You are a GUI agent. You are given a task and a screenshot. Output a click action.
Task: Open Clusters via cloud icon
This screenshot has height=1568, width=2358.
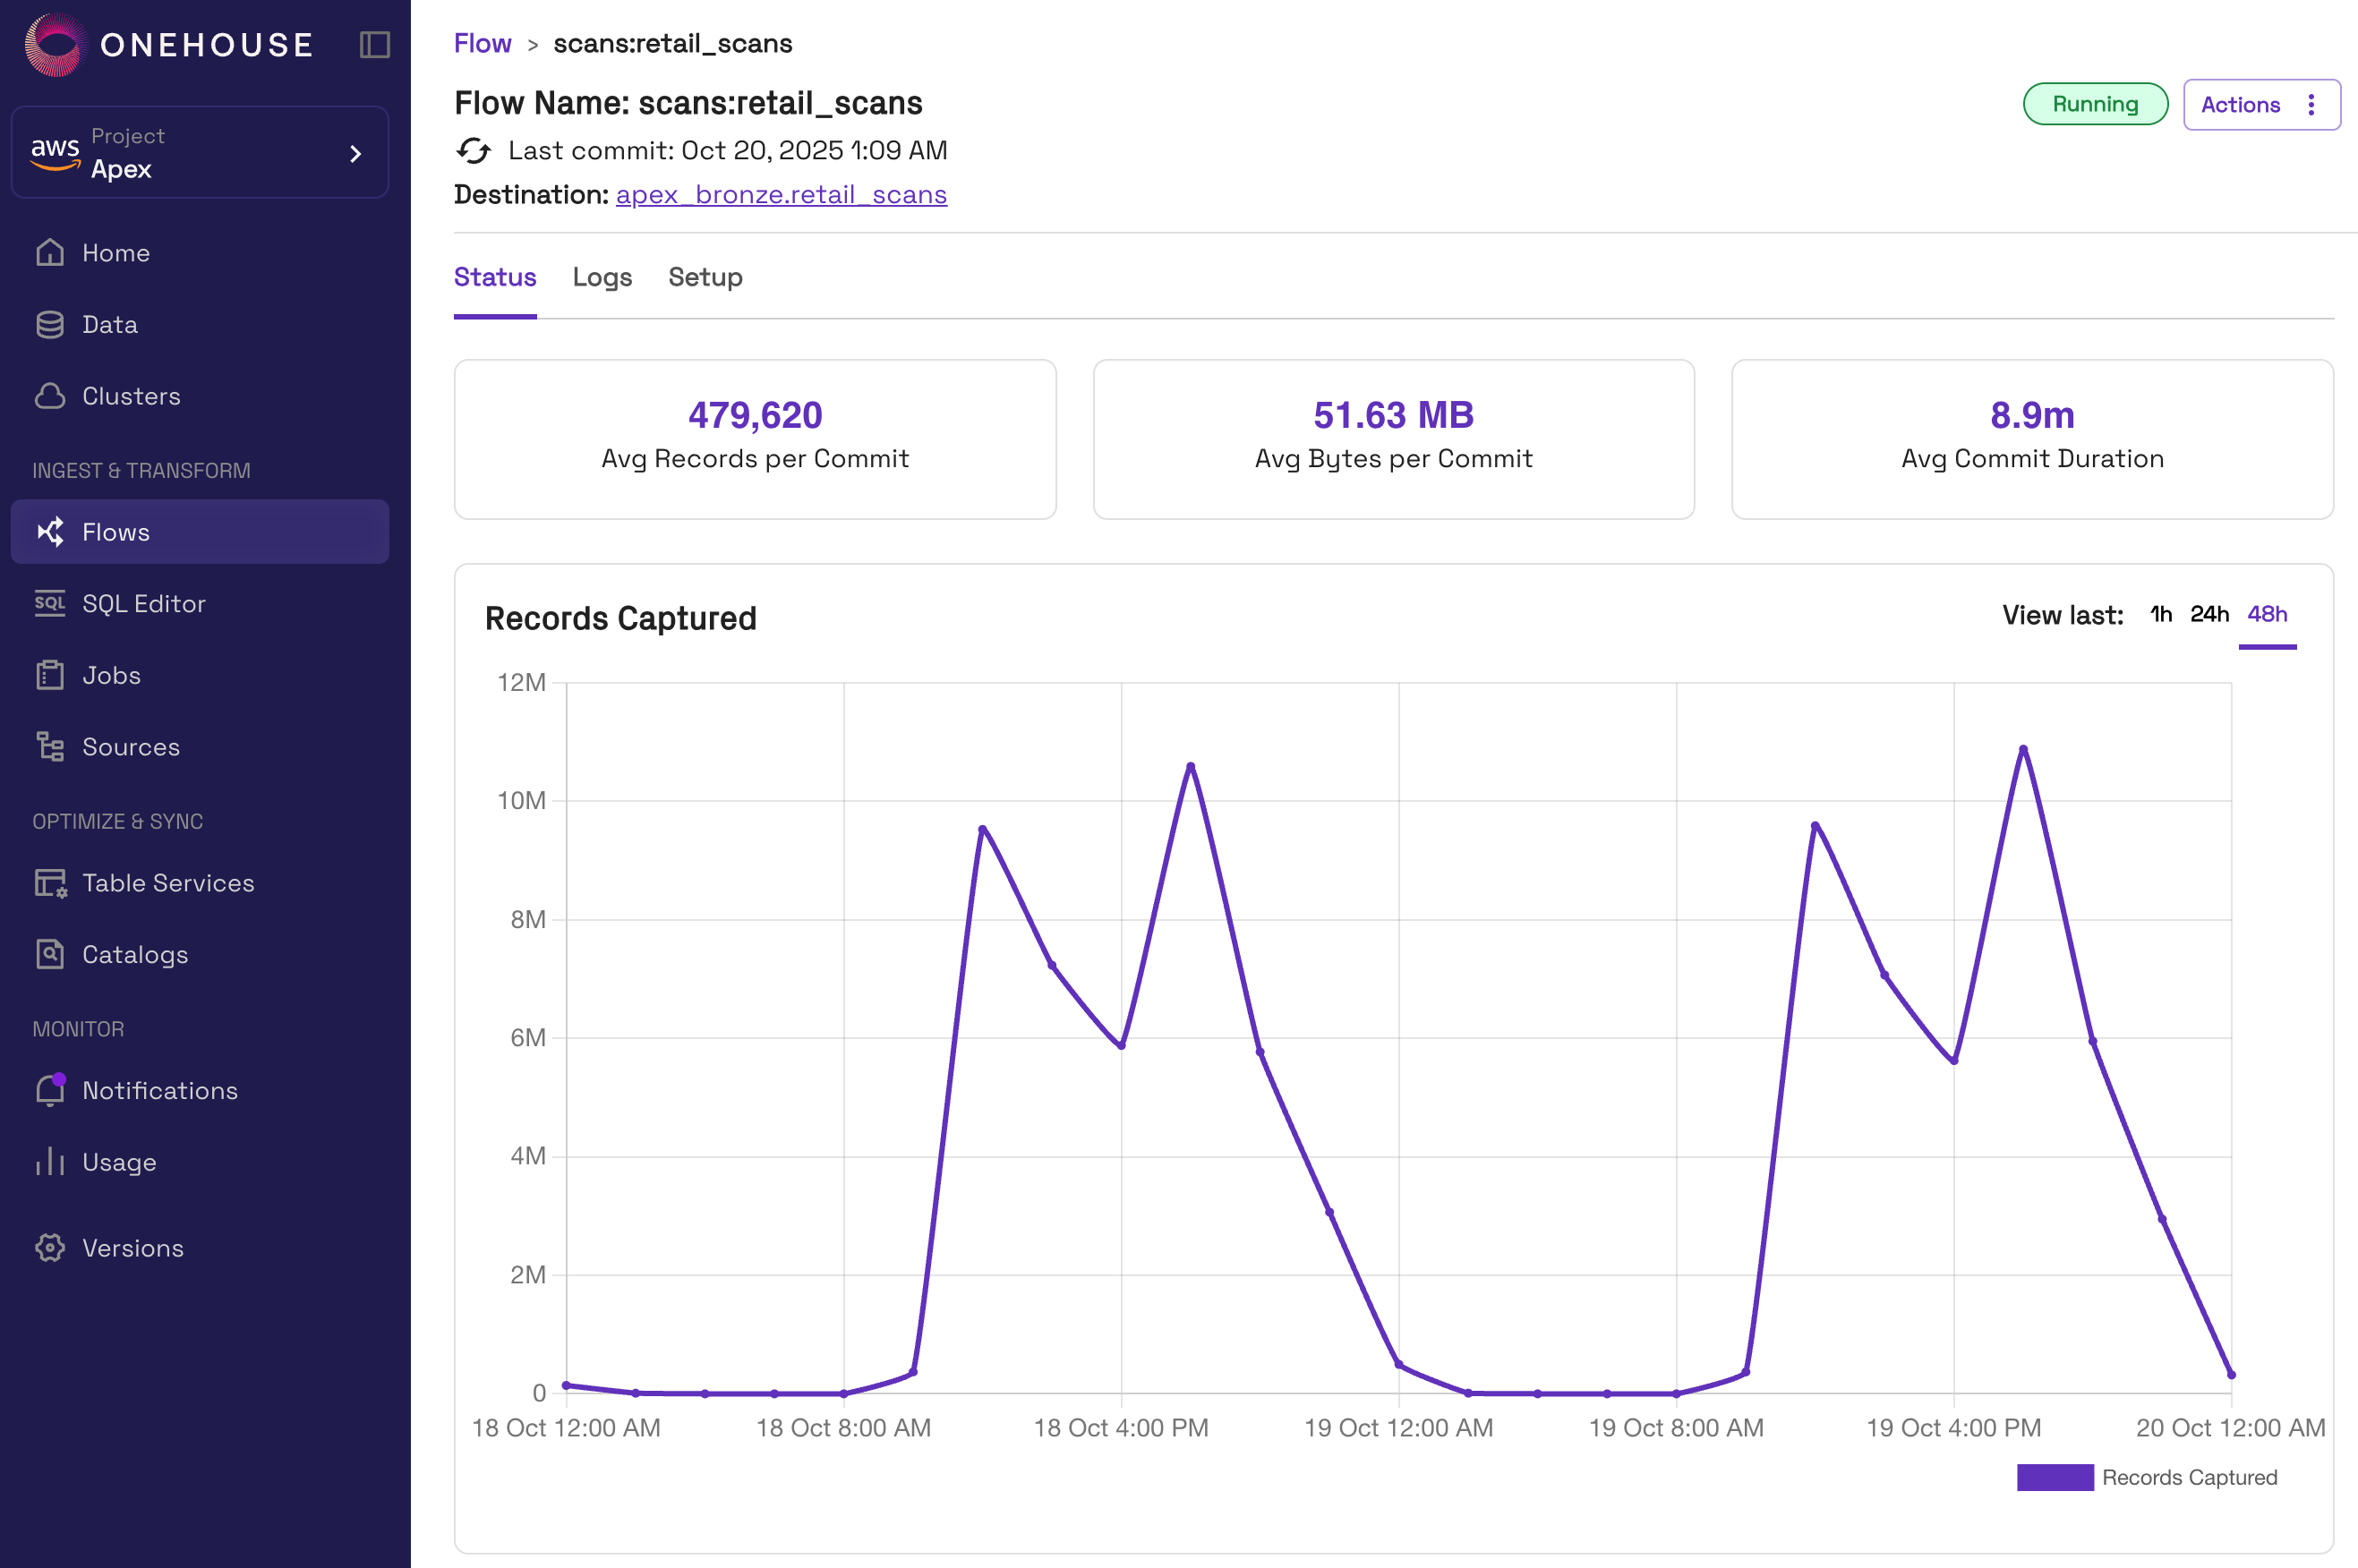[50, 396]
